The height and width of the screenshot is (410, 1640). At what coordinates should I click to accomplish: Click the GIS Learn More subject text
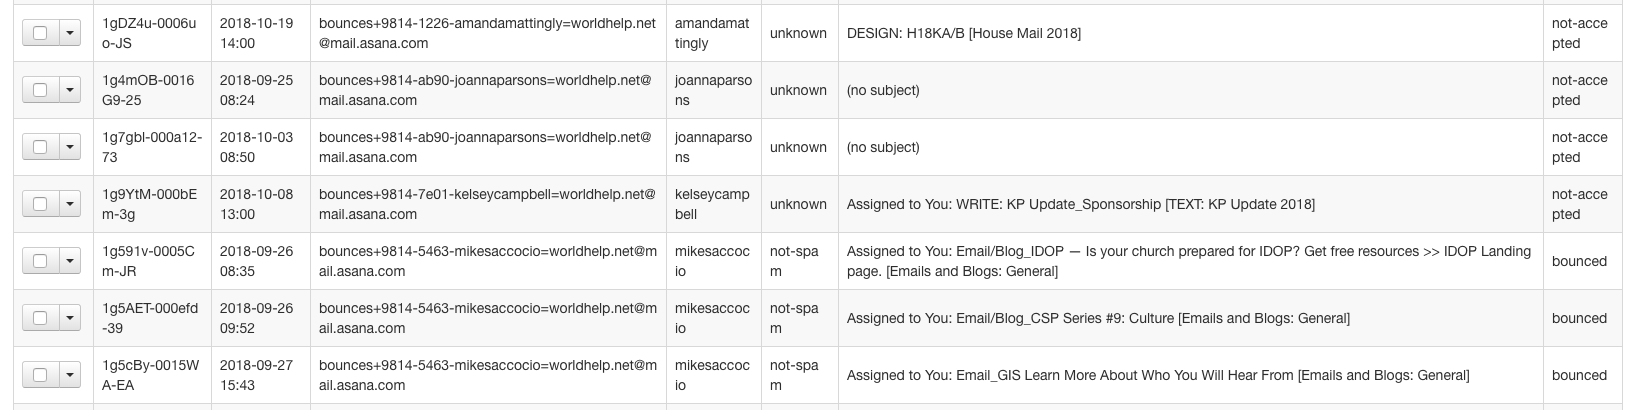[x=1158, y=375]
